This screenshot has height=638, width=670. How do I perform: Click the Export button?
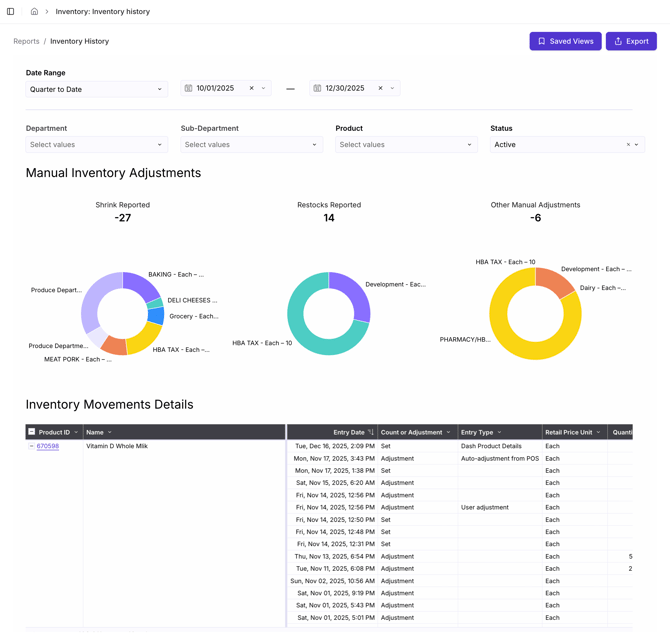(631, 41)
